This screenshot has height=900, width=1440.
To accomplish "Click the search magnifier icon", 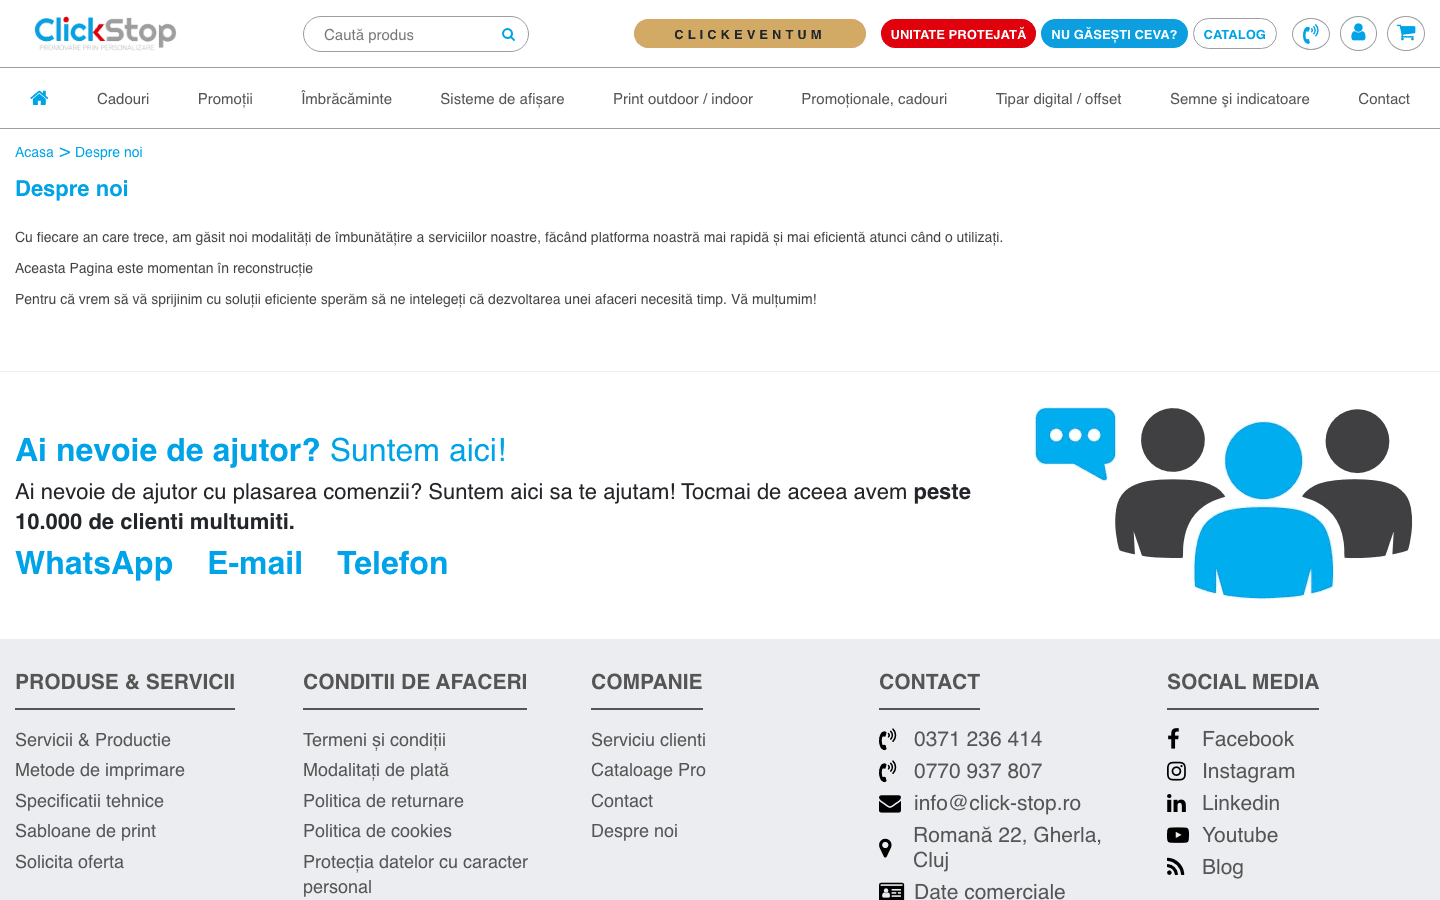I will click(x=508, y=35).
